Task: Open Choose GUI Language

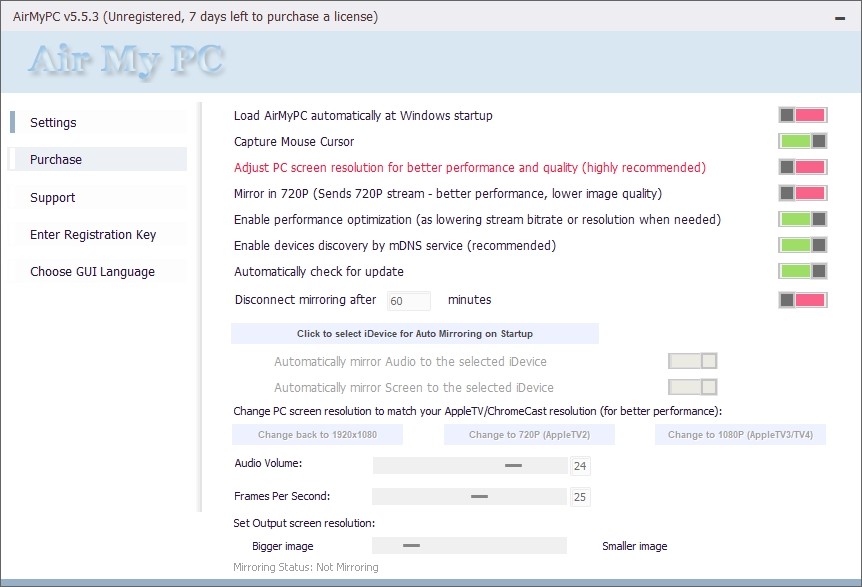Action: pos(98,272)
